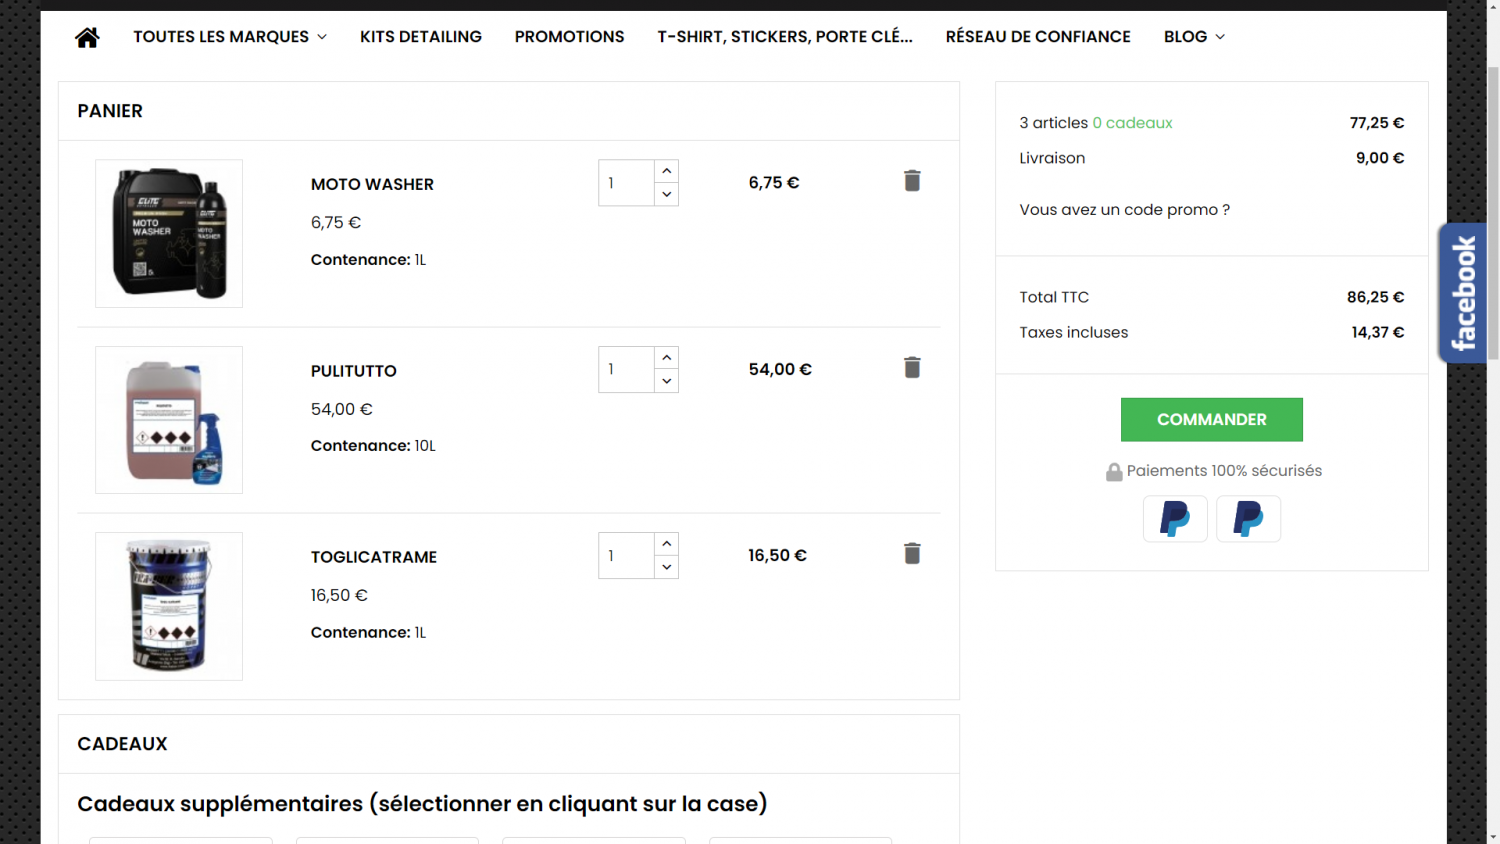The height and width of the screenshot is (844, 1500).
Task: Click the Pulitutto product thumbnail
Action: 169,420
